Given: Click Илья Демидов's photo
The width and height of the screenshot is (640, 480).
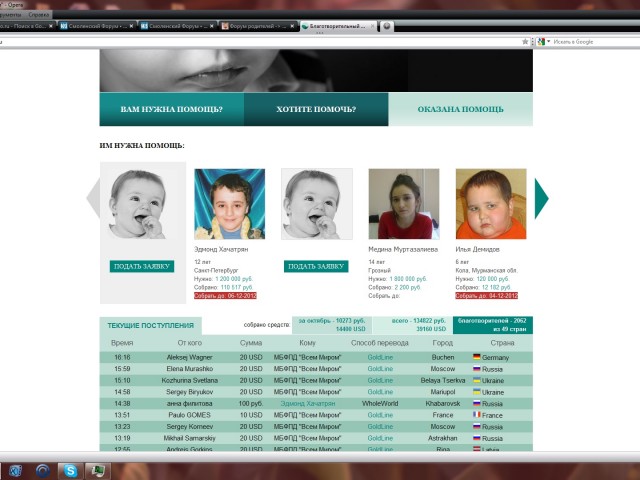Looking at the screenshot, I should [x=491, y=204].
